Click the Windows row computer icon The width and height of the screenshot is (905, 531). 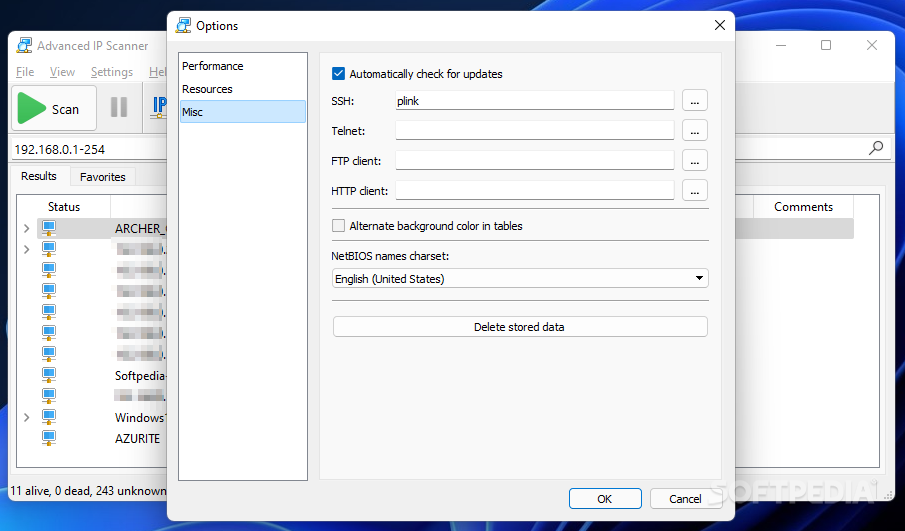click(49, 417)
